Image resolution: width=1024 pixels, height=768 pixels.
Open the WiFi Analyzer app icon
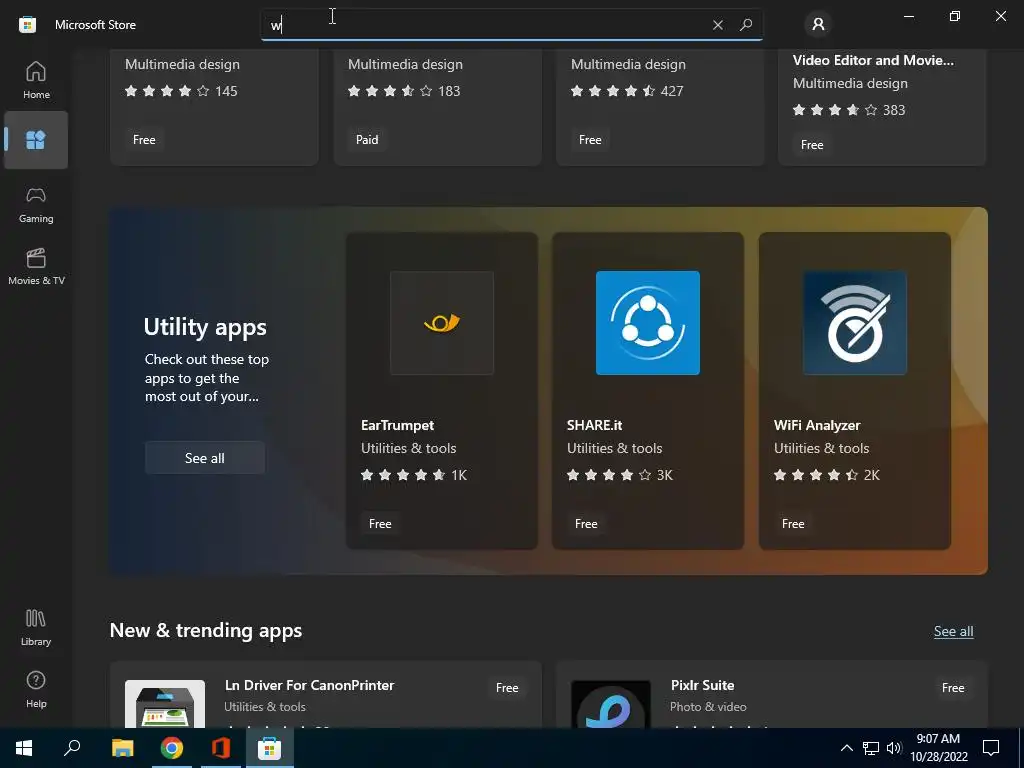tap(854, 323)
